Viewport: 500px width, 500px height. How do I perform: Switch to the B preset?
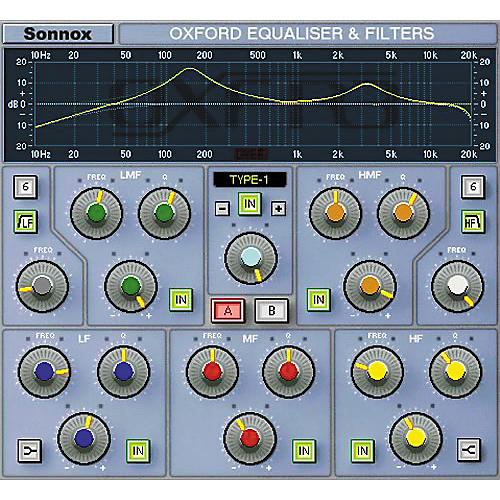pos(272,311)
